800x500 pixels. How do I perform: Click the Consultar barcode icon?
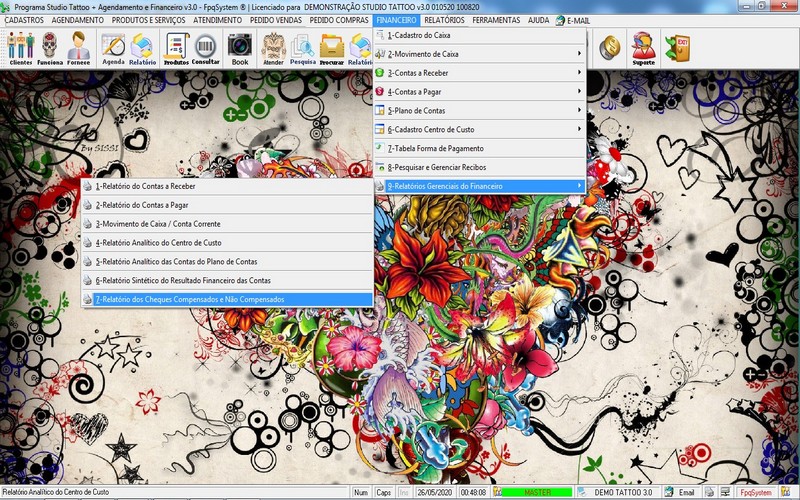206,48
